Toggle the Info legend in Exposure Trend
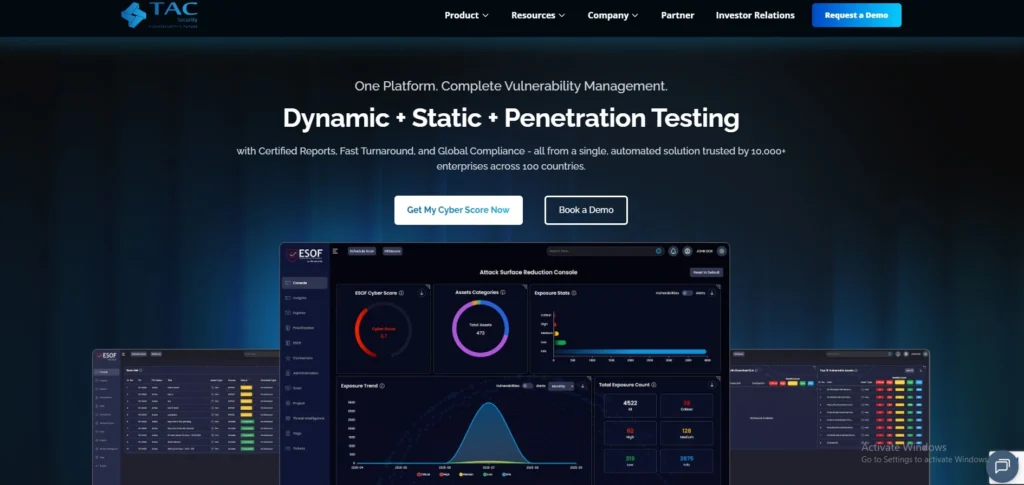This screenshot has height=485, width=1024. [509, 475]
